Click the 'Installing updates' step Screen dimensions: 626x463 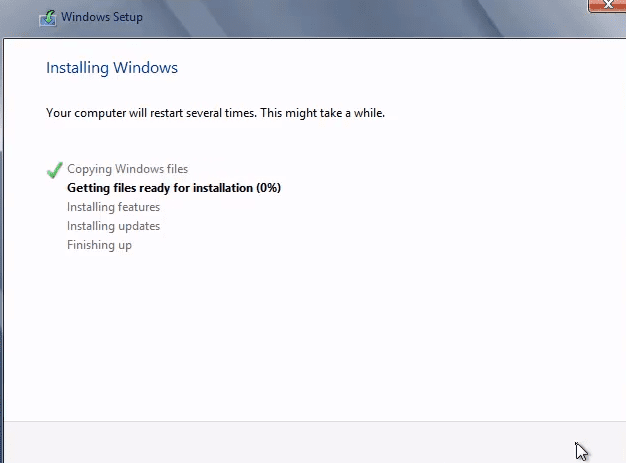113,226
